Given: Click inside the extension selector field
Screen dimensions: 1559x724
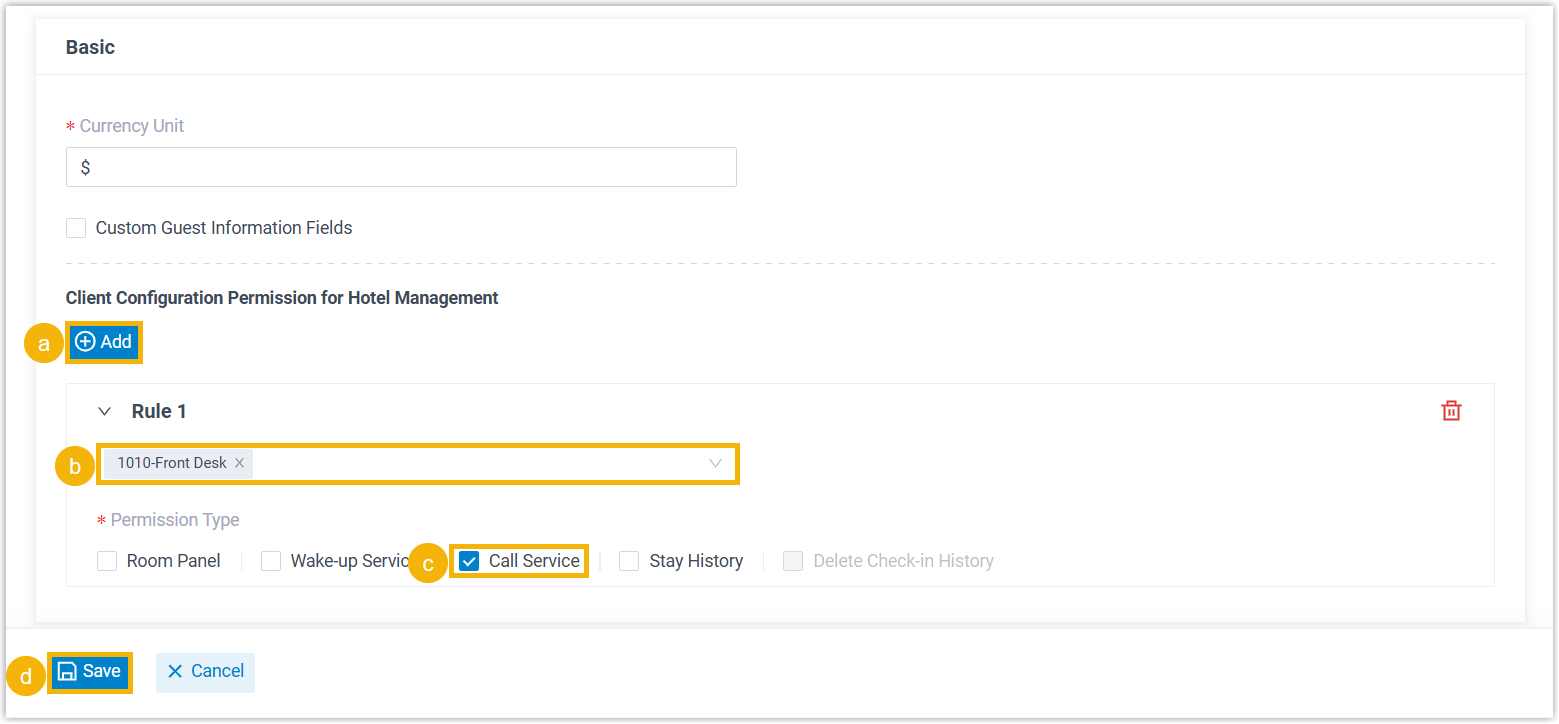Looking at the screenshot, I should click(480, 463).
